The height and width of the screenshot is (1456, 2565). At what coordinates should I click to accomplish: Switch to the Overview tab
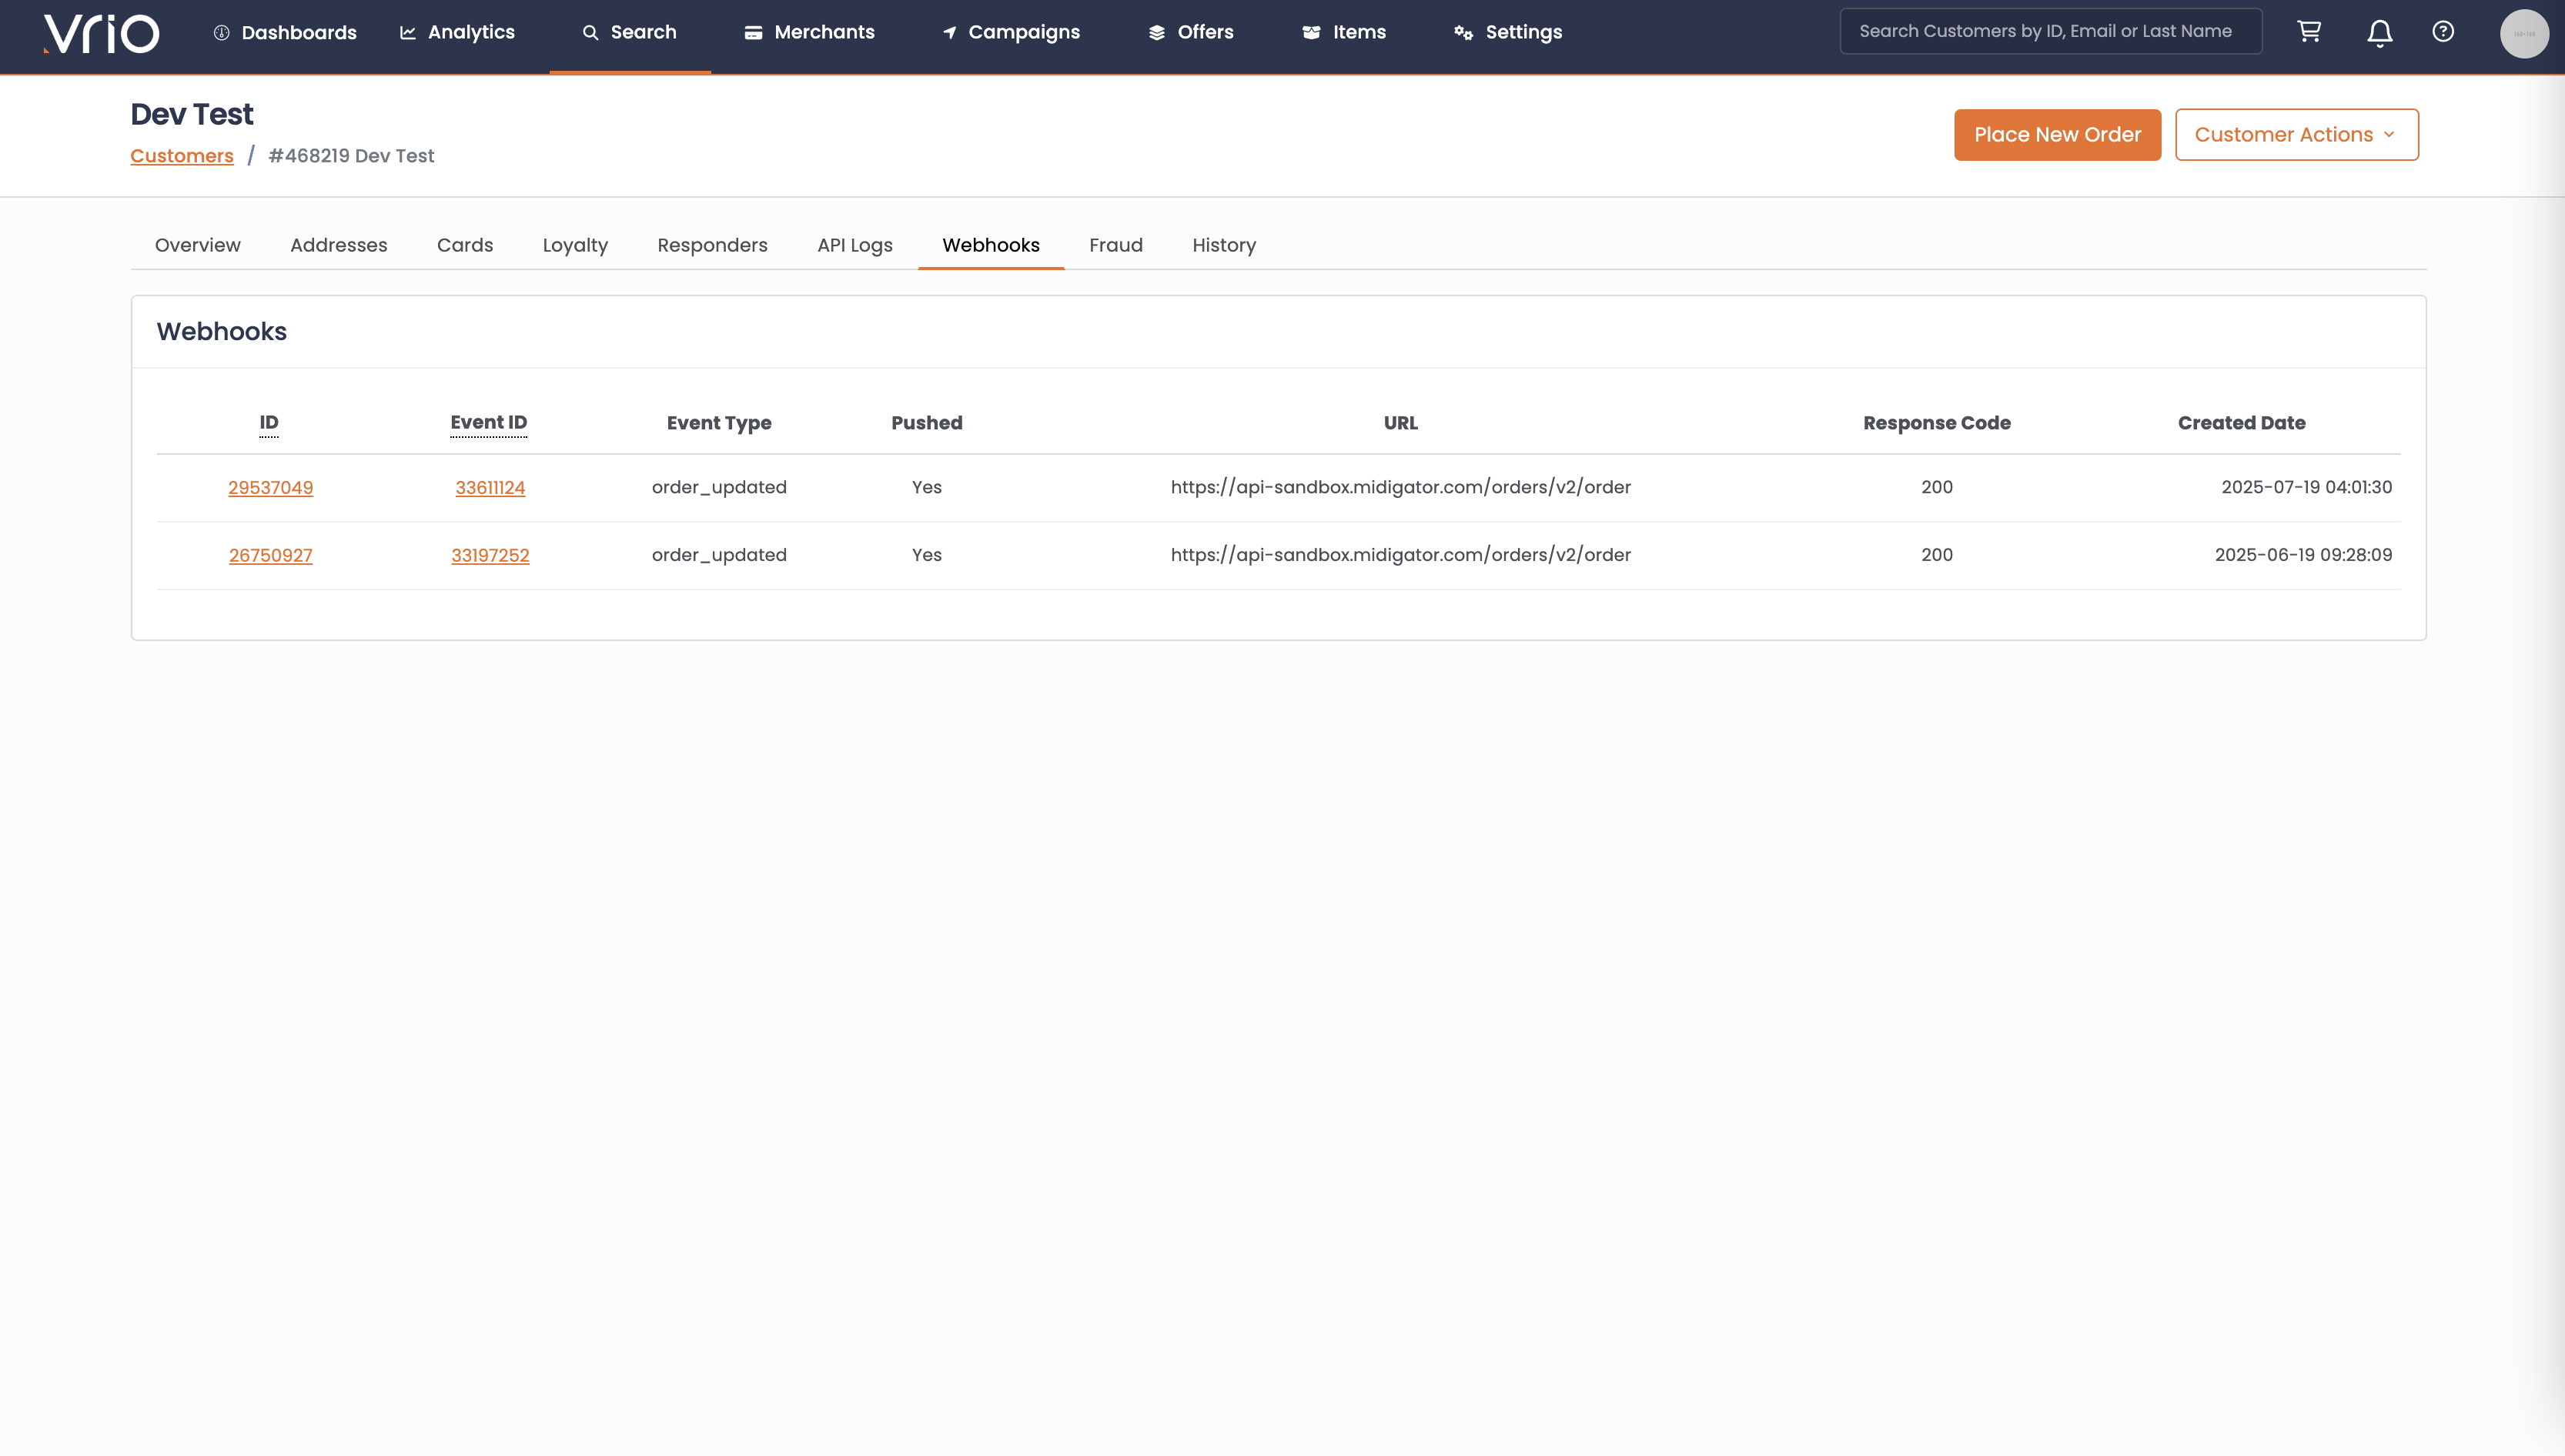(x=198, y=246)
